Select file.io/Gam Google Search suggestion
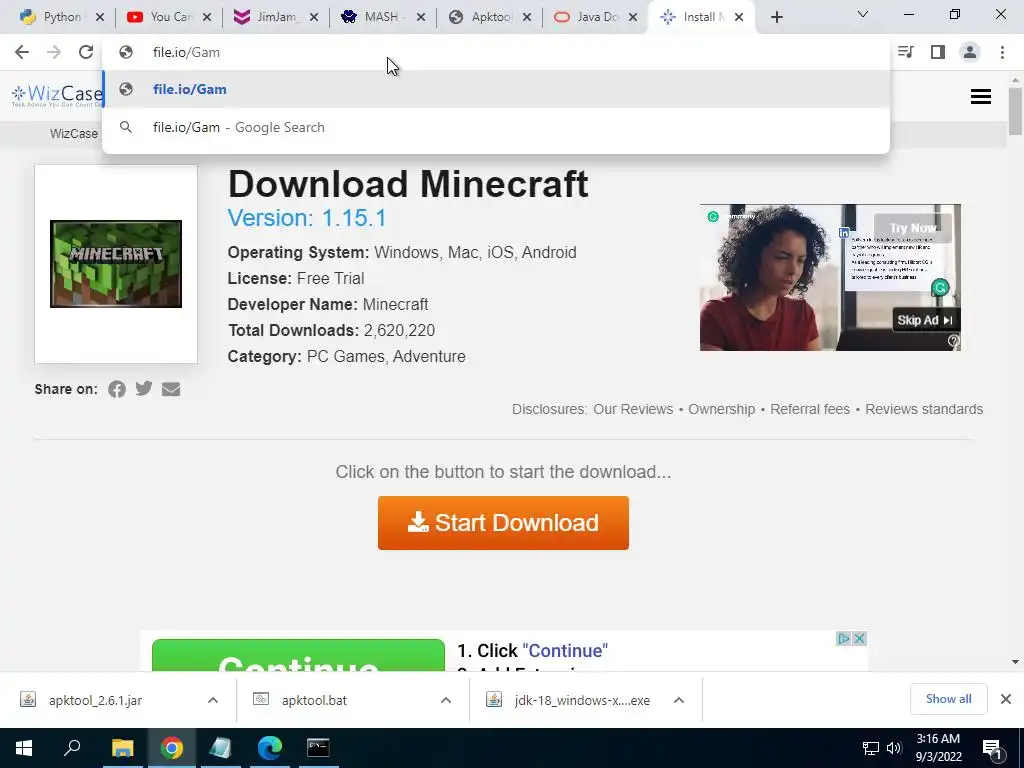Screen dimensions: 1024x768 [496, 127]
